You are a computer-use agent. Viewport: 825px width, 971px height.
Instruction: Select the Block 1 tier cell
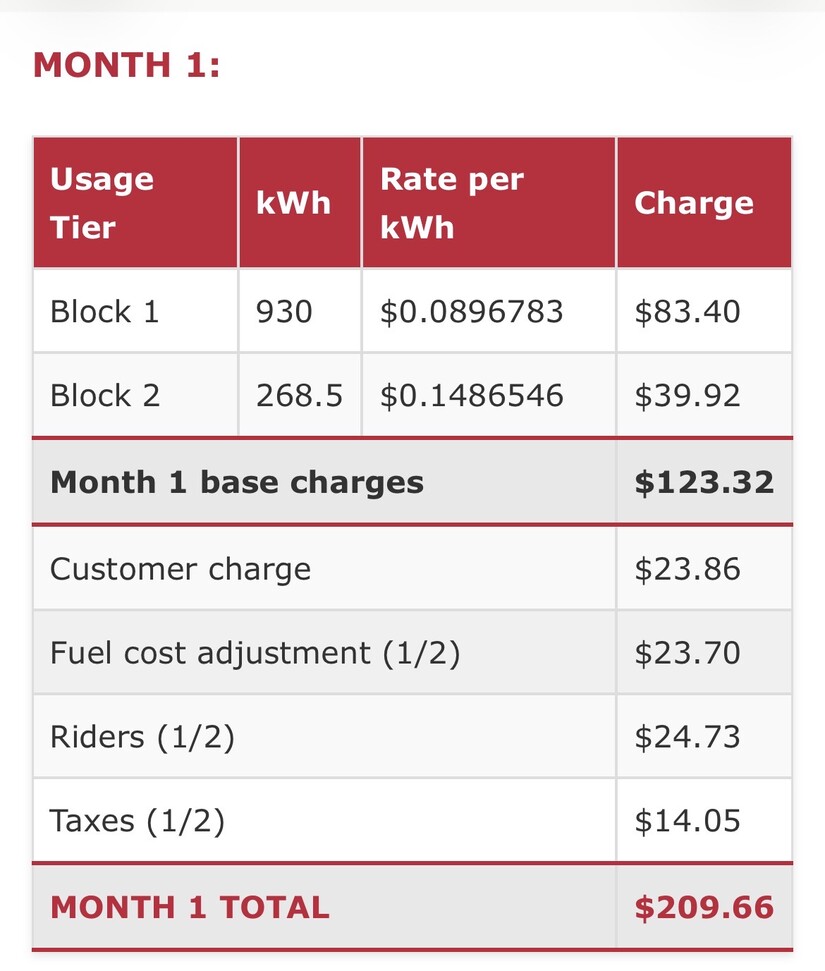click(x=136, y=311)
